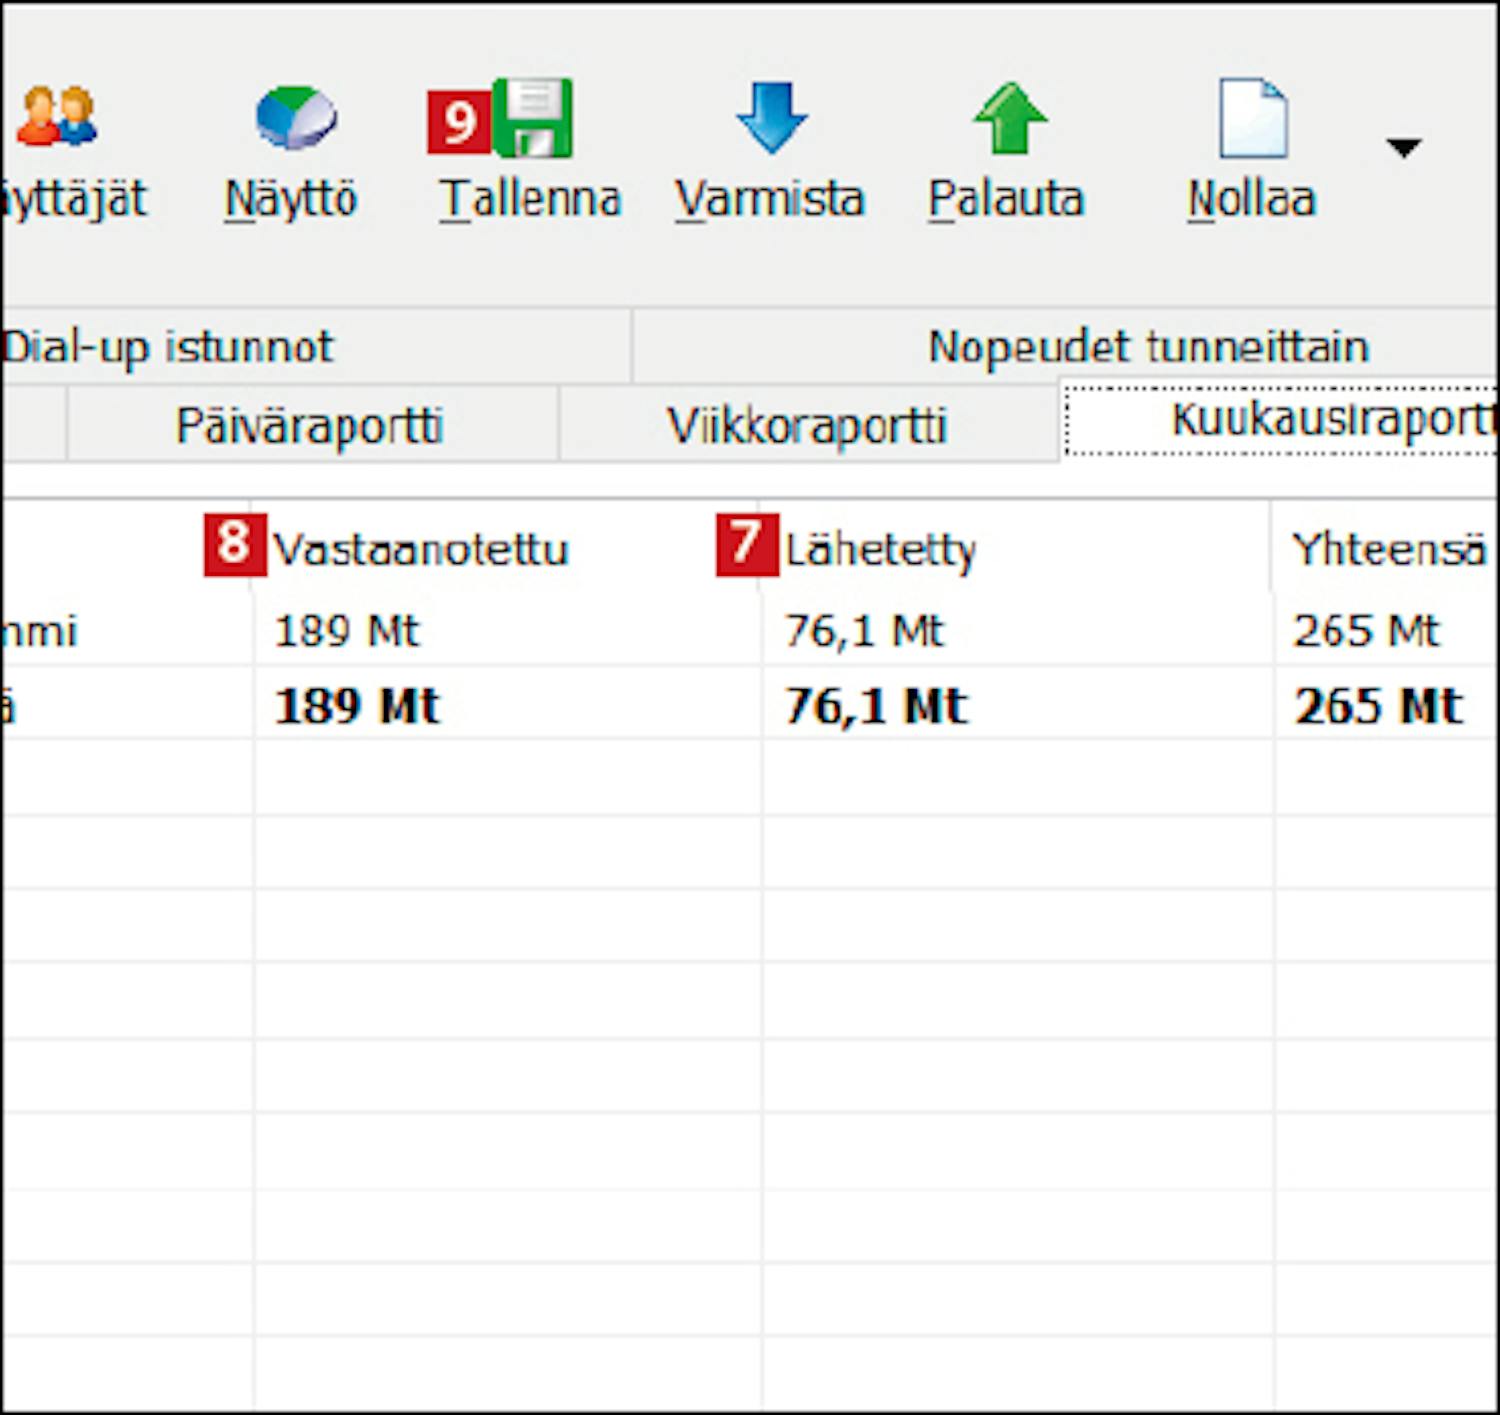This screenshot has width=1500, height=1415.
Task: Sort by the Lähetetty column header
Action: pyautogui.click(x=880, y=549)
